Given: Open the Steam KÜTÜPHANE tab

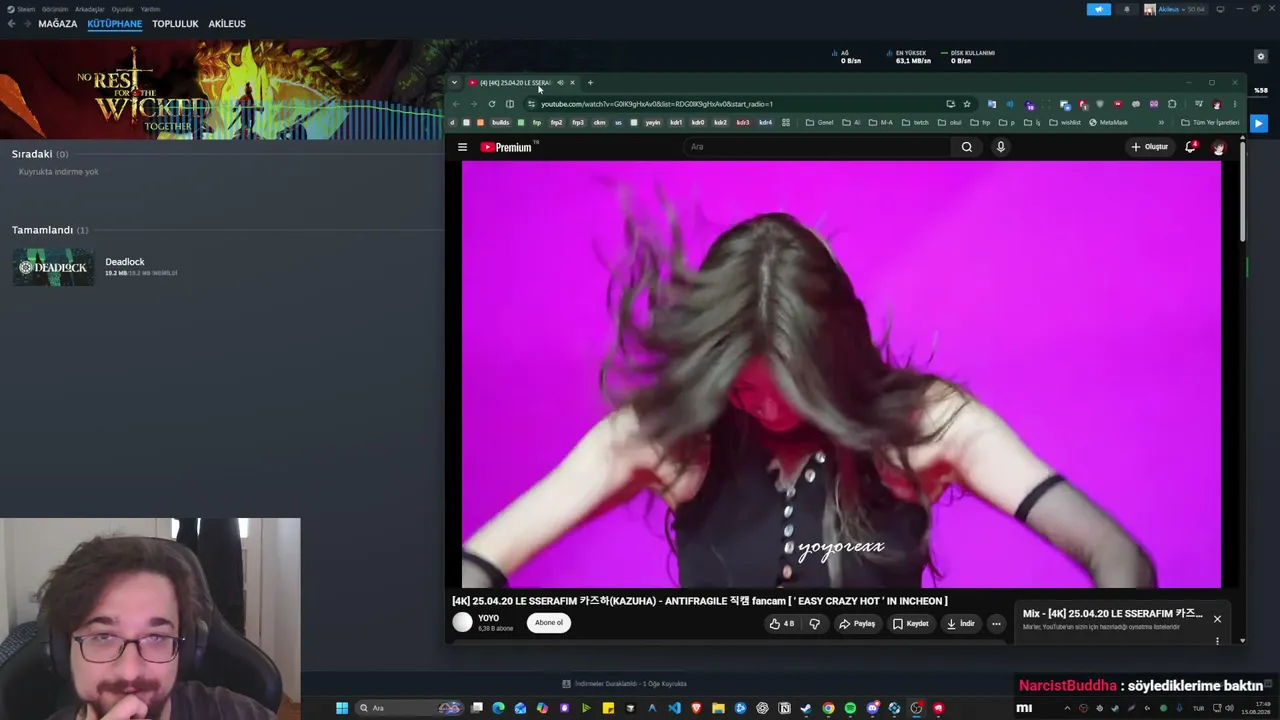Looking at the screenshot, I should click(115, 24).
